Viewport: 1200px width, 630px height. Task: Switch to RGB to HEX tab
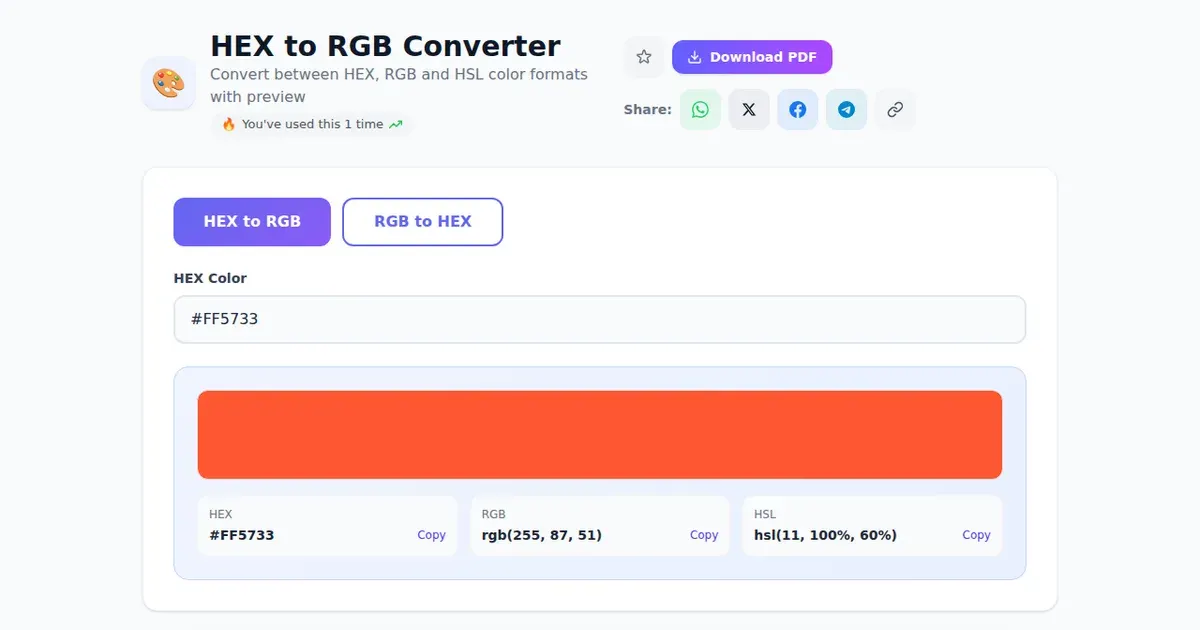pyautogui.click(x=423, y=222)
